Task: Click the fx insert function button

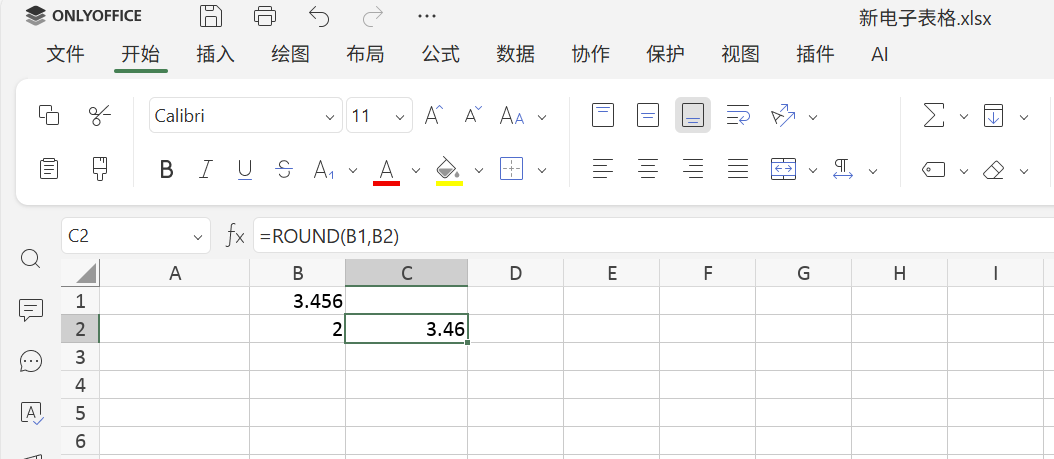Action: (235, 236)
